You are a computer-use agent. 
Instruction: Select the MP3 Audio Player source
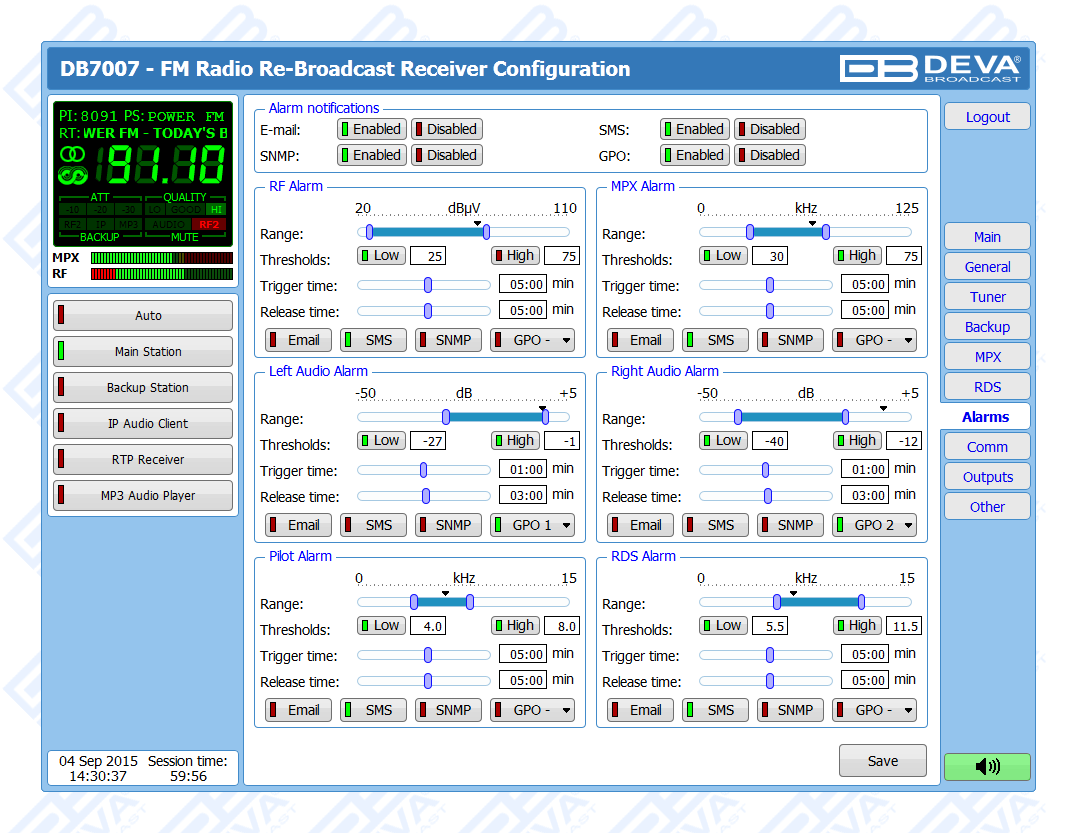coord(143,496)
